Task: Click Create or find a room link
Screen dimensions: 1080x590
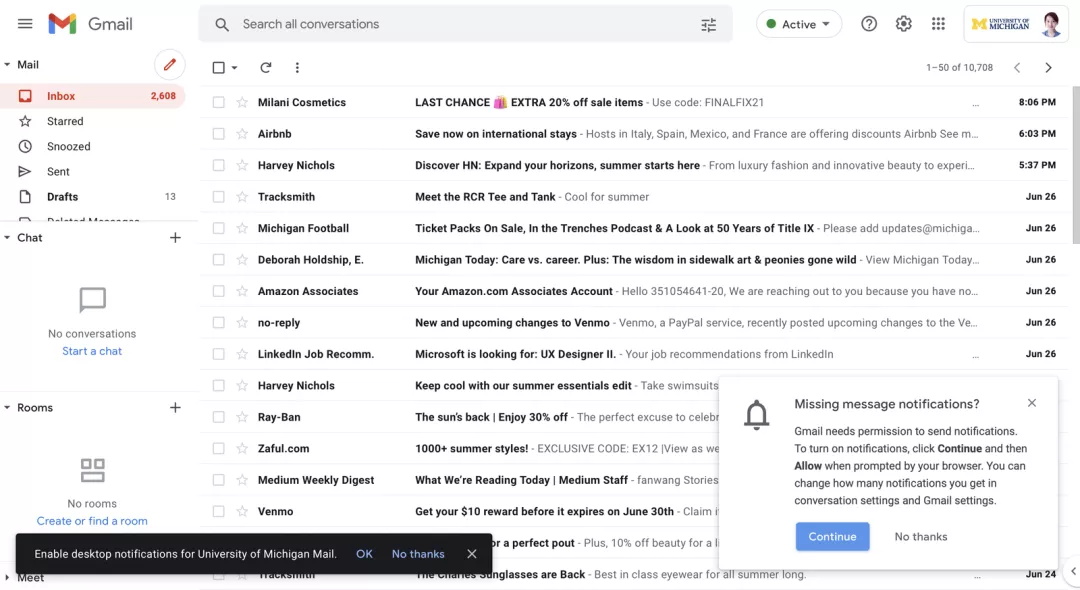Action: coord(92,521)
